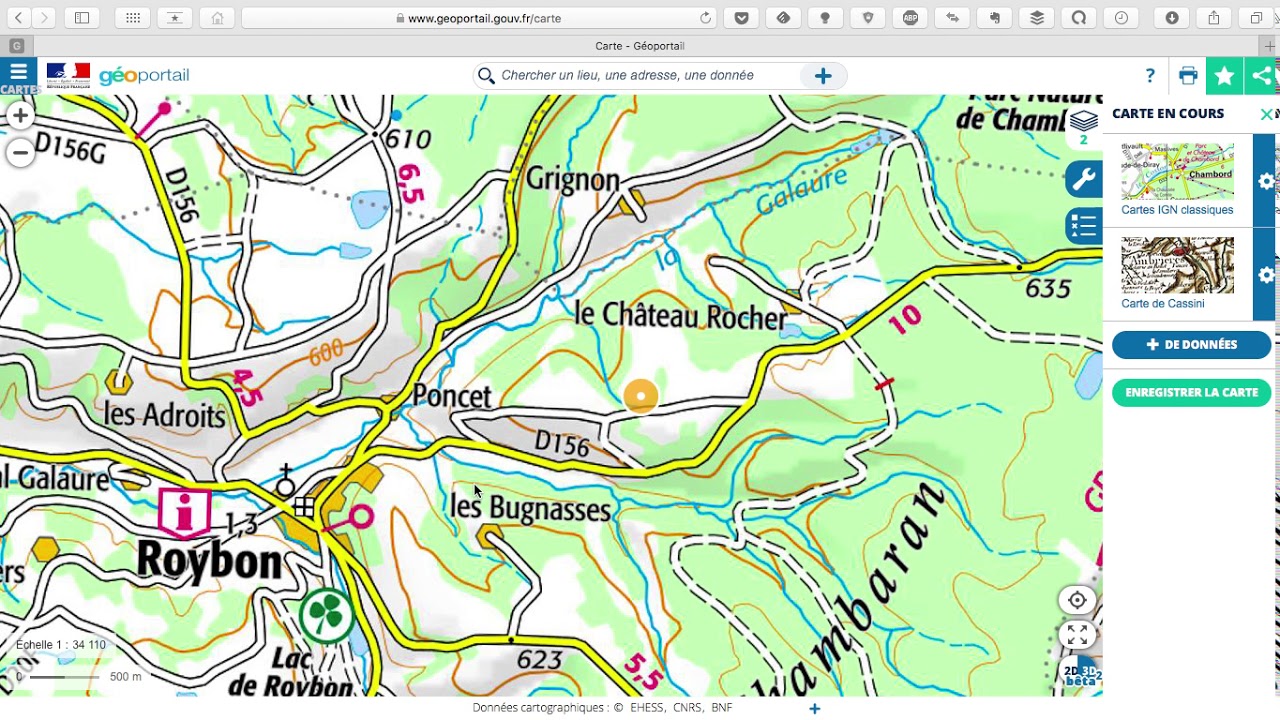
Task: Expand the bottom attribution plus
Action: point(814,708)
